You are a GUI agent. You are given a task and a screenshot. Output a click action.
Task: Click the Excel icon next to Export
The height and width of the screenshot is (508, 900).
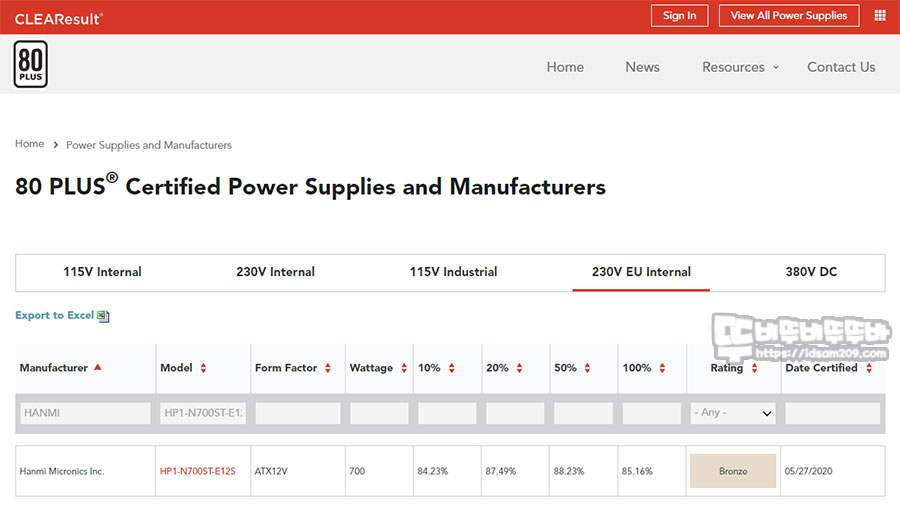[103, 316]
